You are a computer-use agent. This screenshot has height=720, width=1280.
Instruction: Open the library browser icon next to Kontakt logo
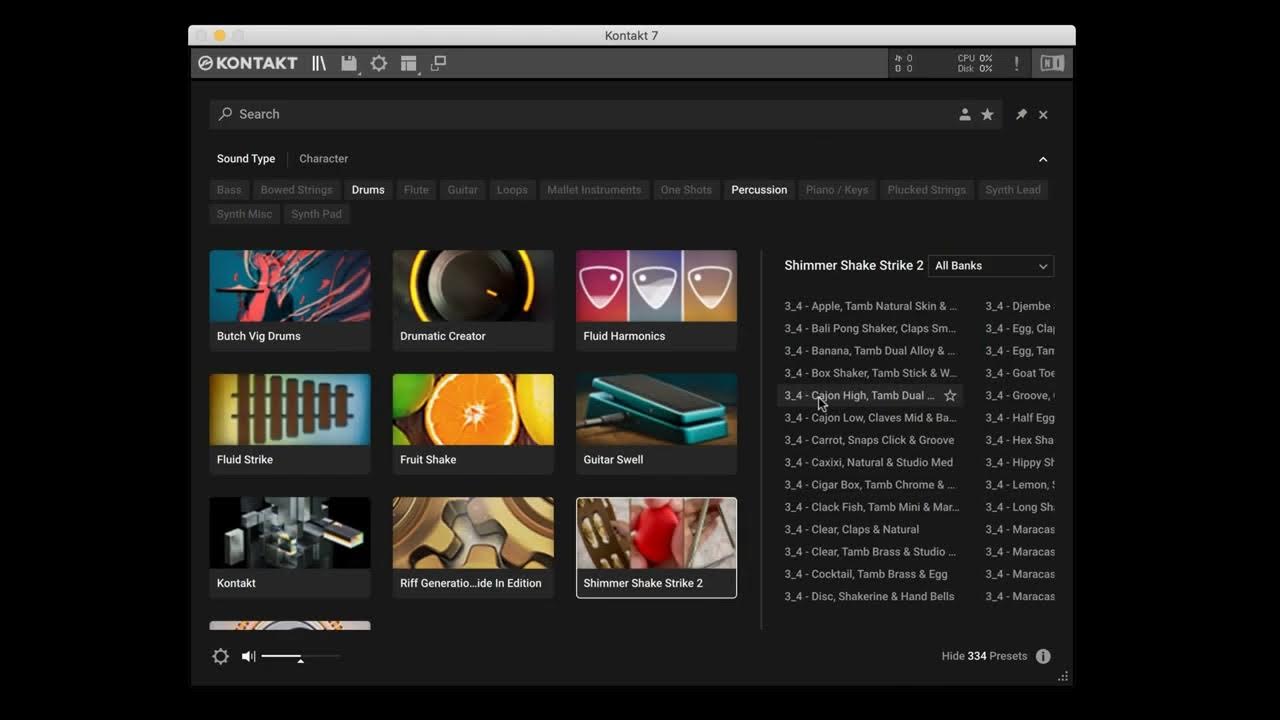coord(319,63)
